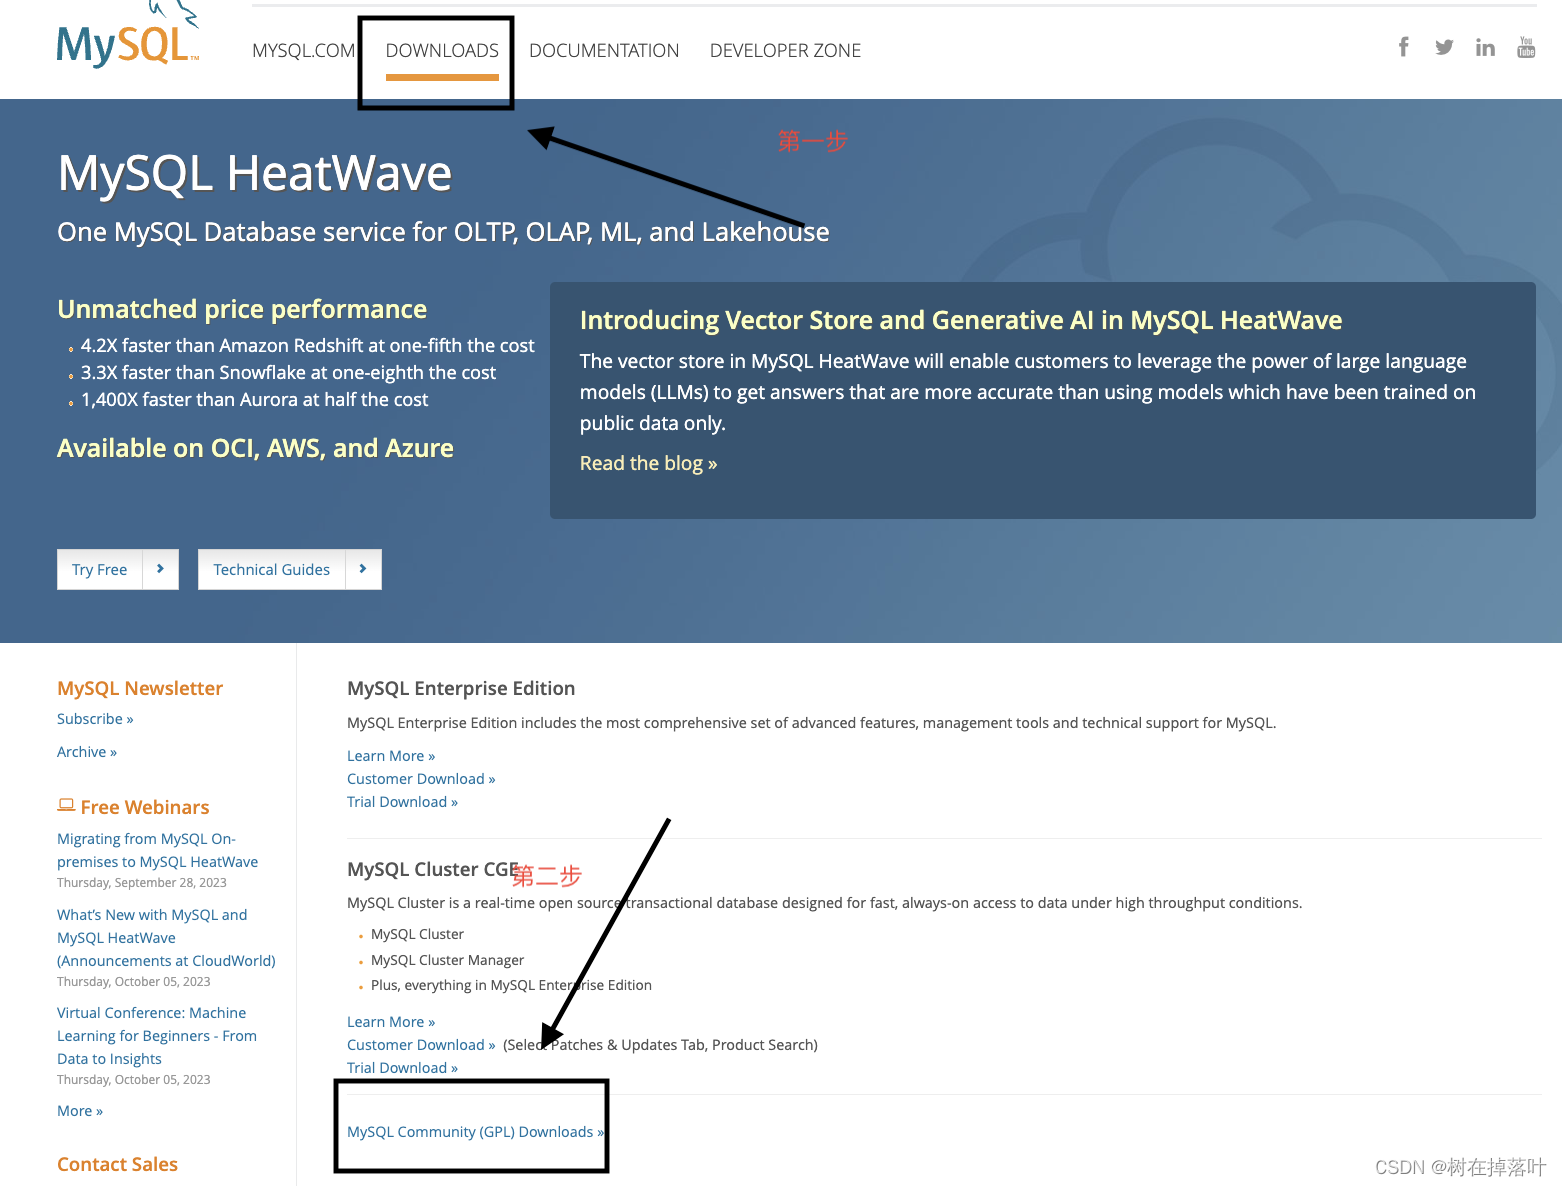Select the DOWNLOADS nav tab
Viewport: 1562px width, 1186px height.
[x=442, y=50]
